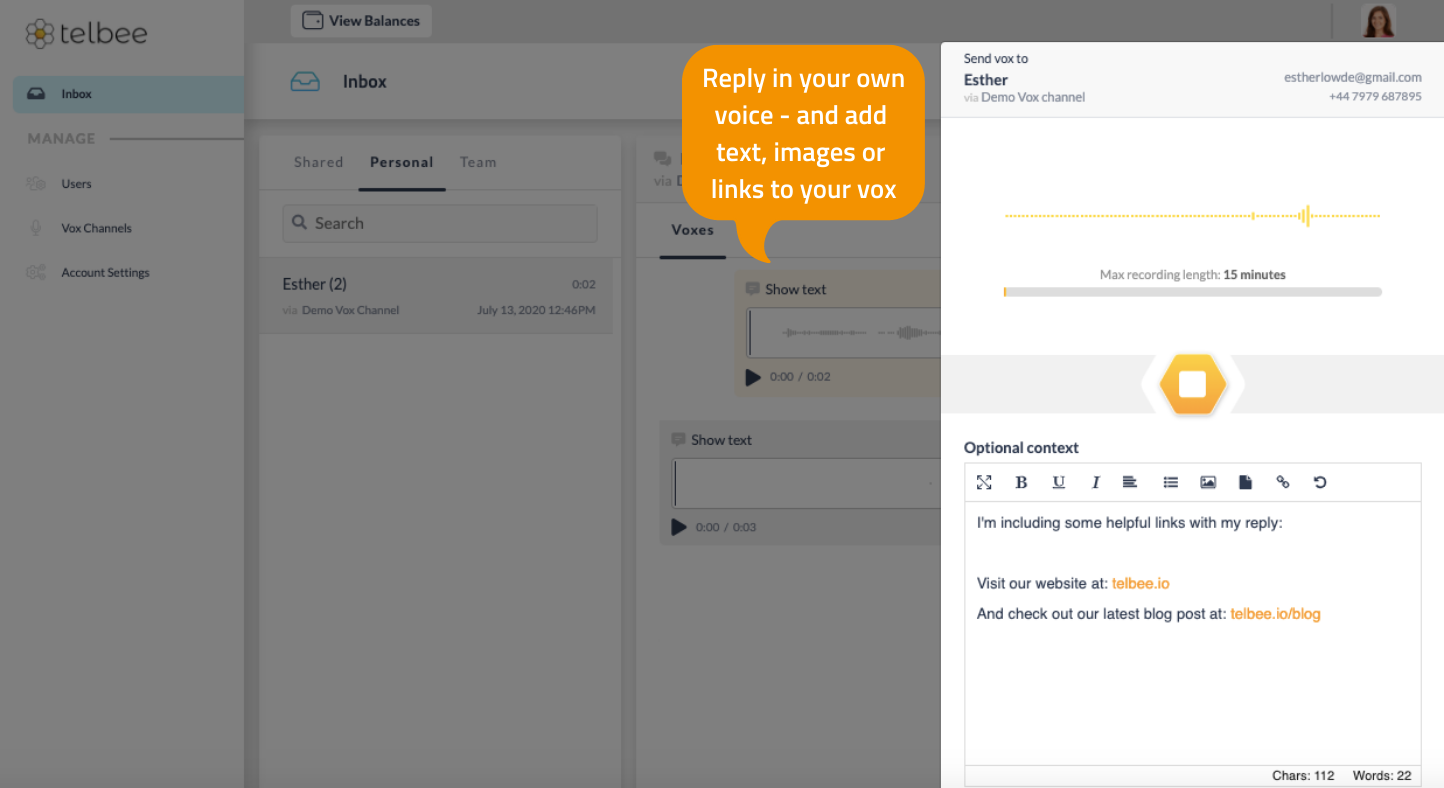The image size is (1444, 788).
Task: Toggle underline formatting in context editor
Action: [1058, 482]
